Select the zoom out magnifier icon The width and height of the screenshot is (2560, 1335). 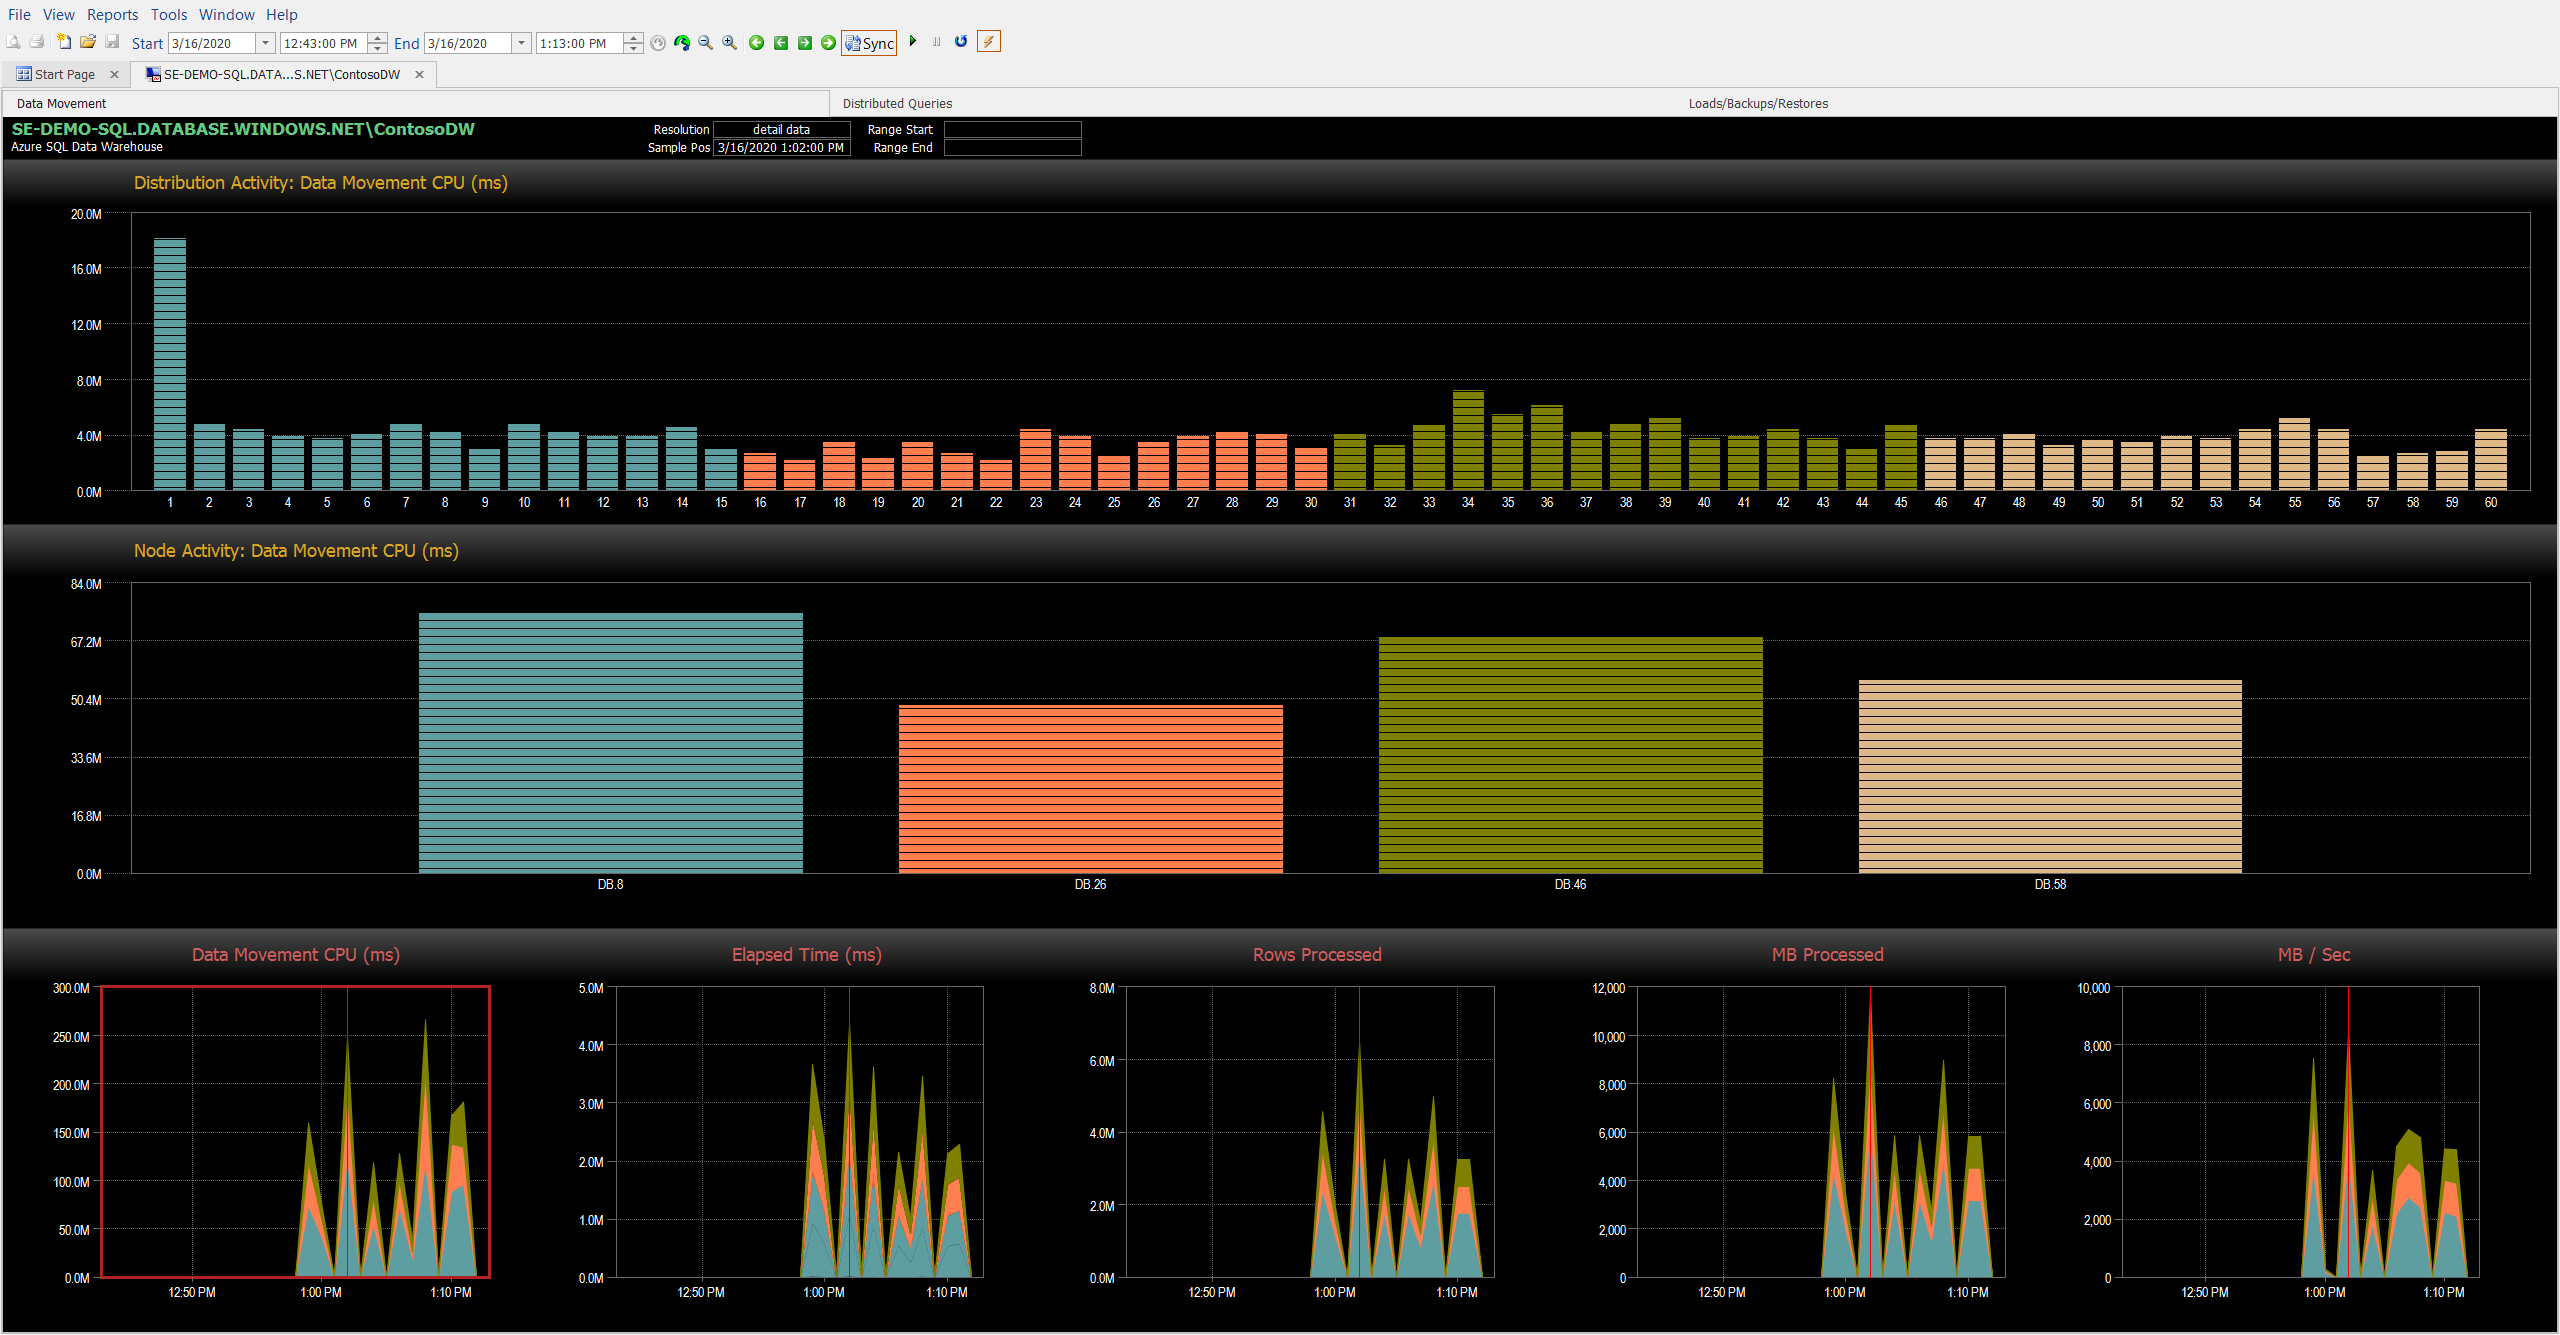click(705, 43)
